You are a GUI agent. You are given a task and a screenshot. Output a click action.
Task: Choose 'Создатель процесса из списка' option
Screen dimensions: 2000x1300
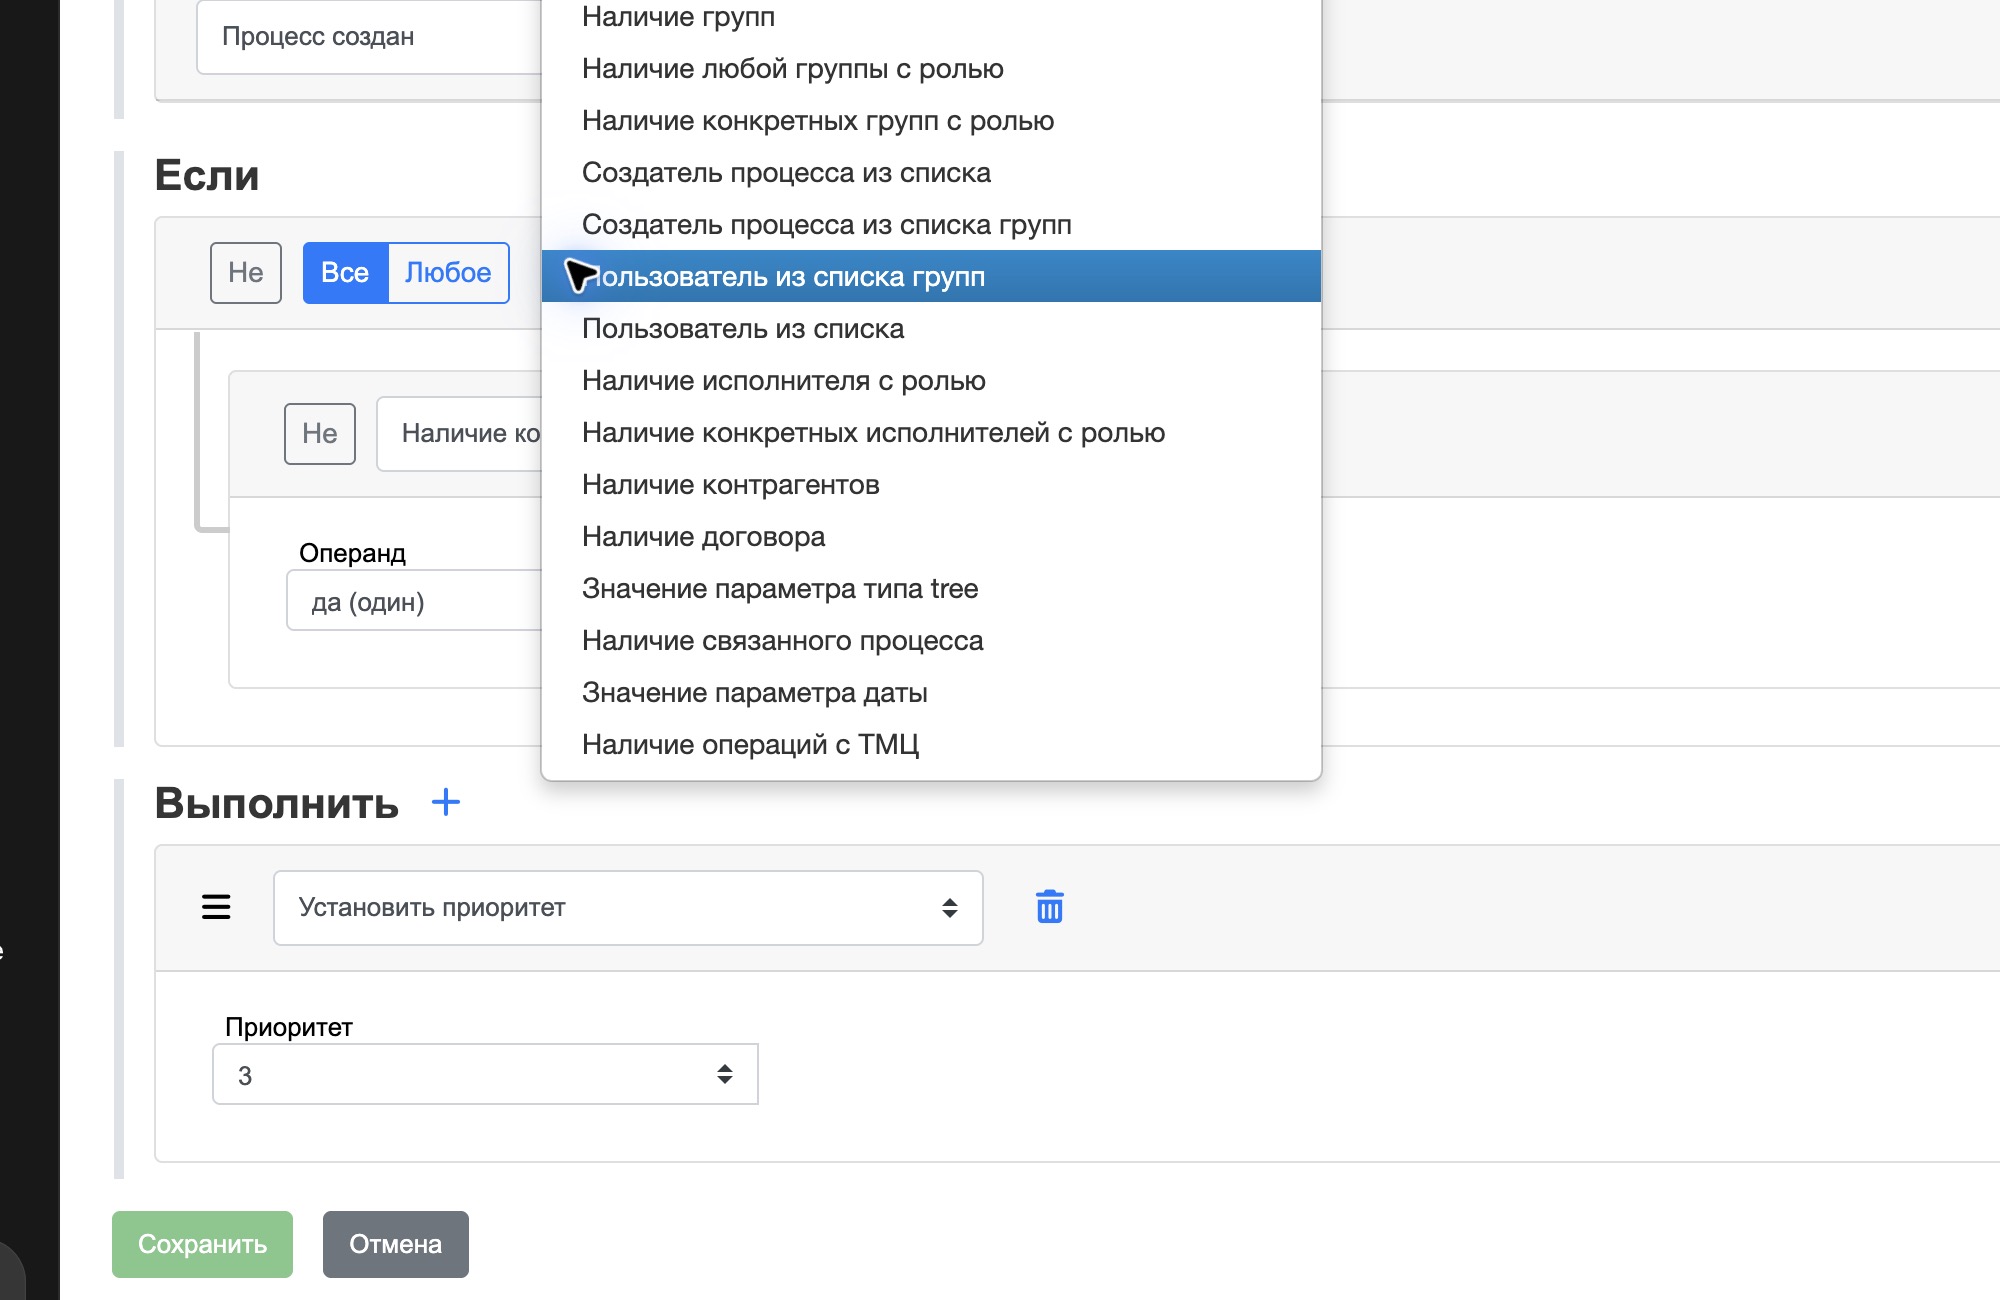click(931, 172)
